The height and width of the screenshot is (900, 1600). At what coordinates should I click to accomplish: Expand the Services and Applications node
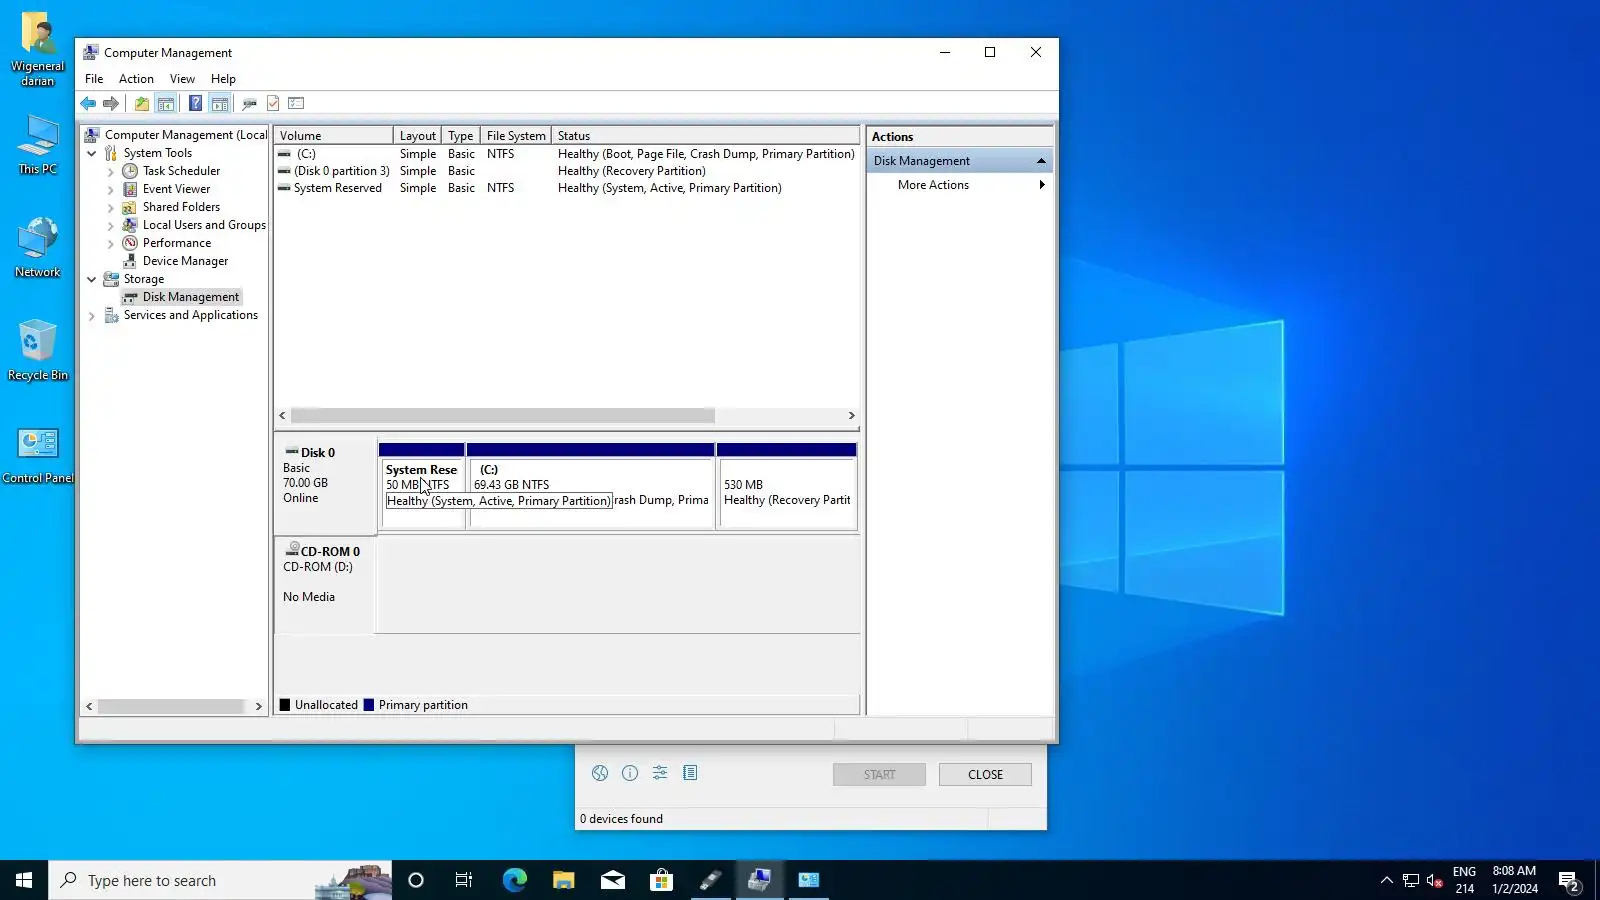pos(92,315)
